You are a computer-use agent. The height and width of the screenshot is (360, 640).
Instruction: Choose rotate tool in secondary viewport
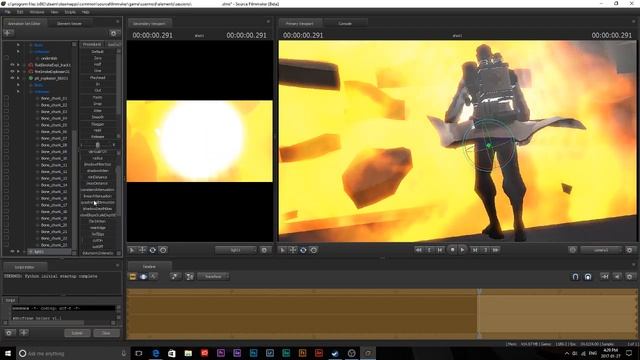(153, 250)
